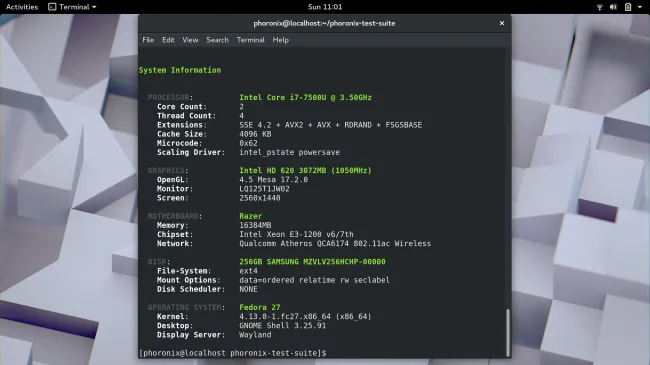Click the 'PROCESSOR:' section label
Screen dimensions: 650x365
point(170,97)
